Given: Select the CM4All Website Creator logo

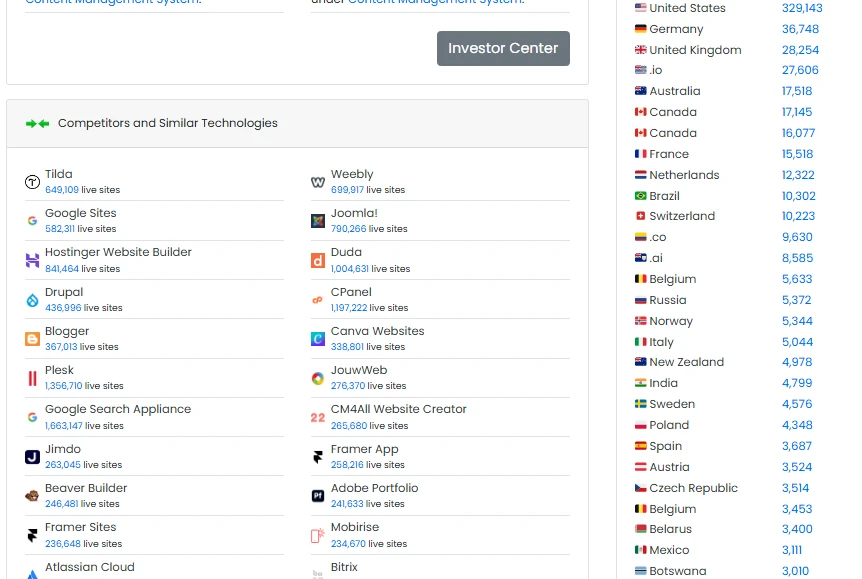Looking at the screenshot, I should [x=318, y=418].
